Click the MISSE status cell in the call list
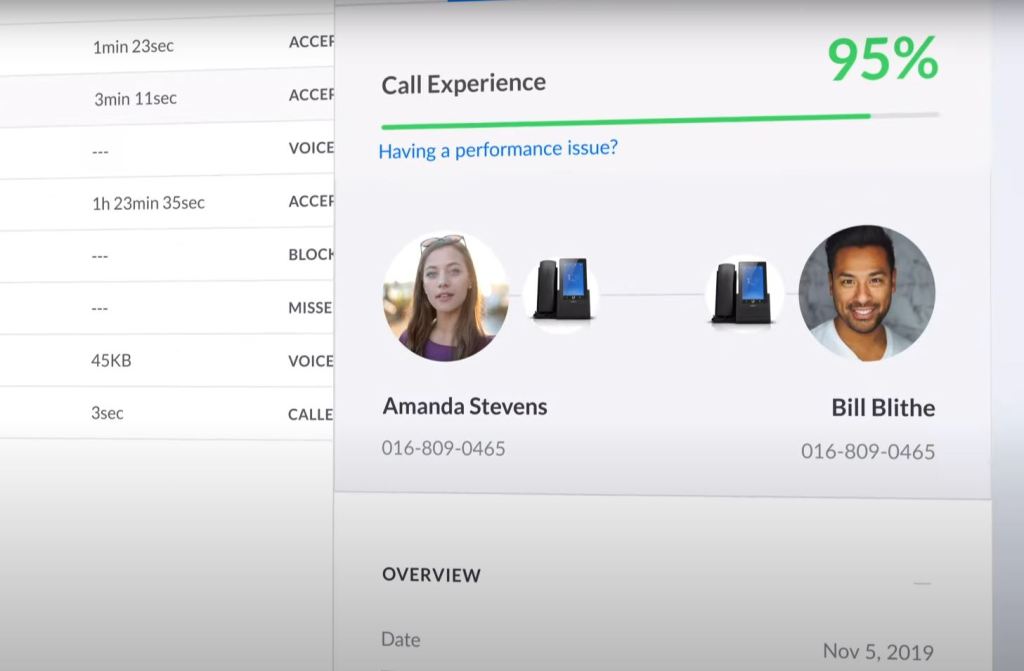This screenshot has height=671, width=1024. [310, 308]
